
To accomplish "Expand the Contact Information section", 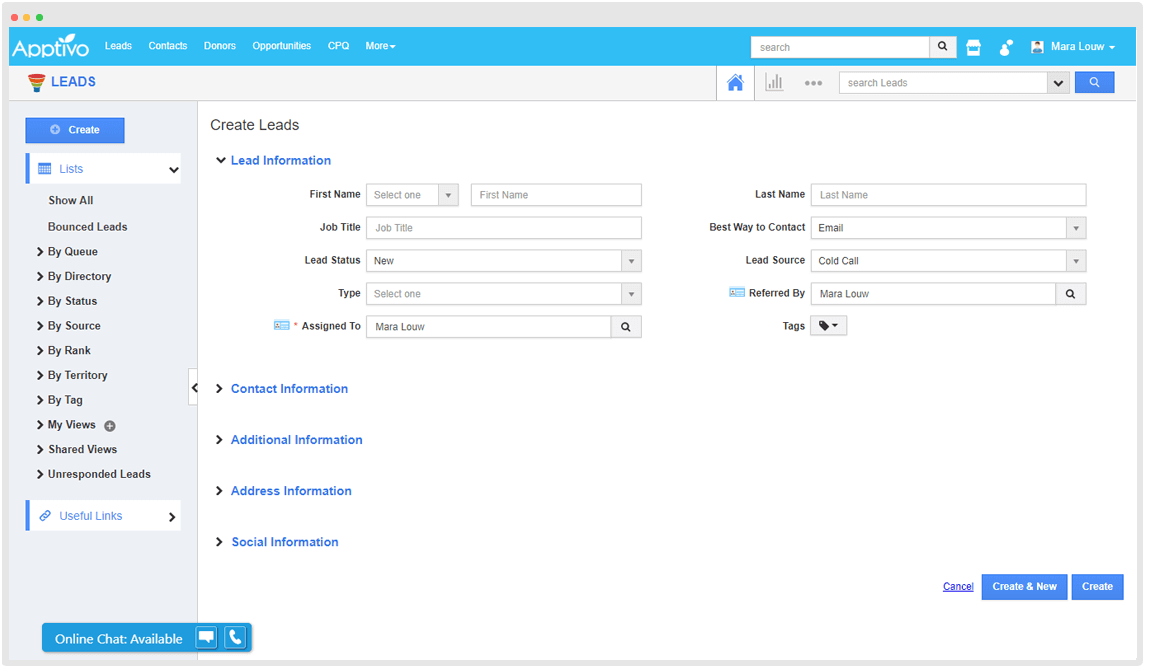I will point(289,388).
